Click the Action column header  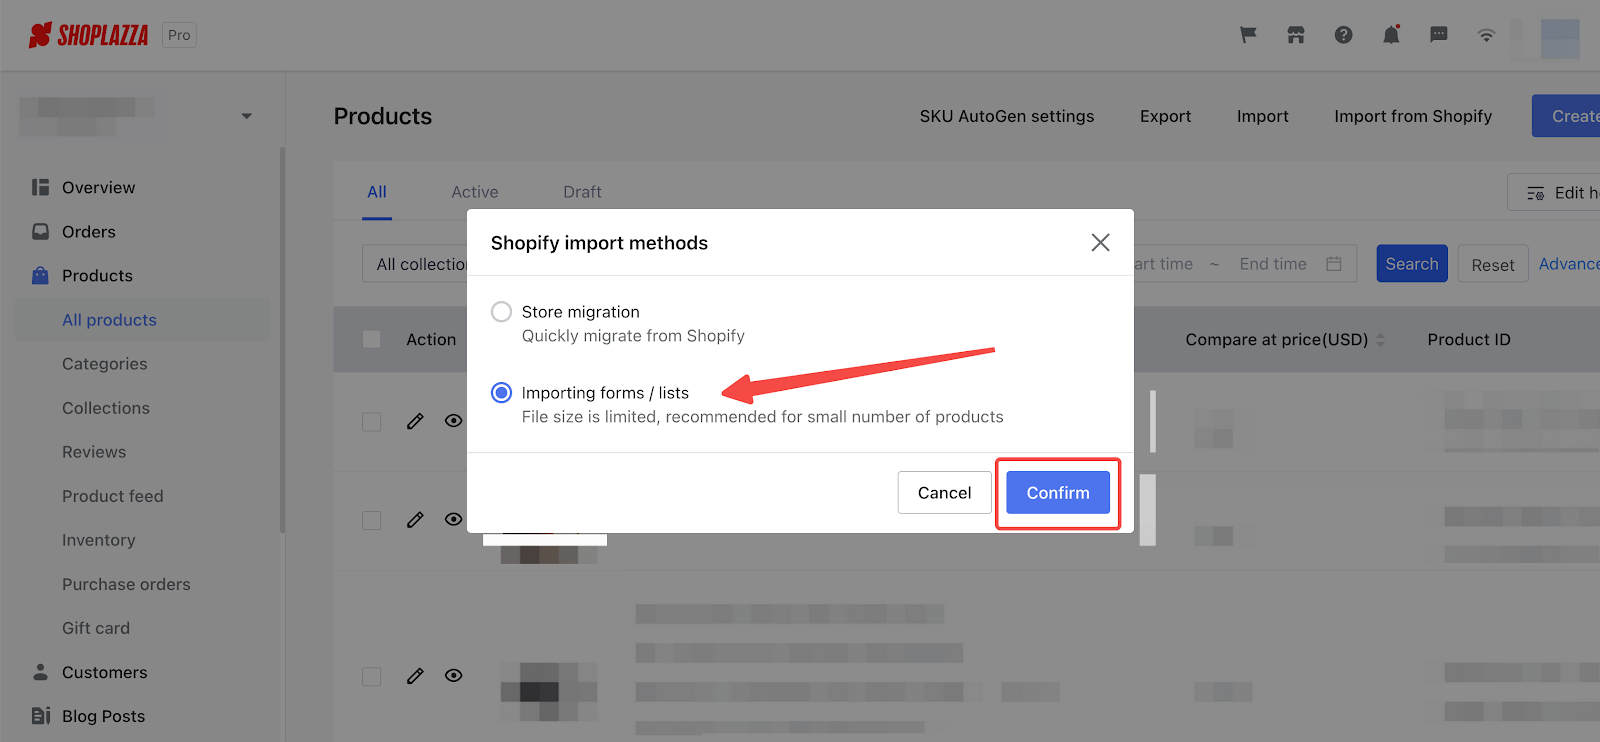coord(431,340)
